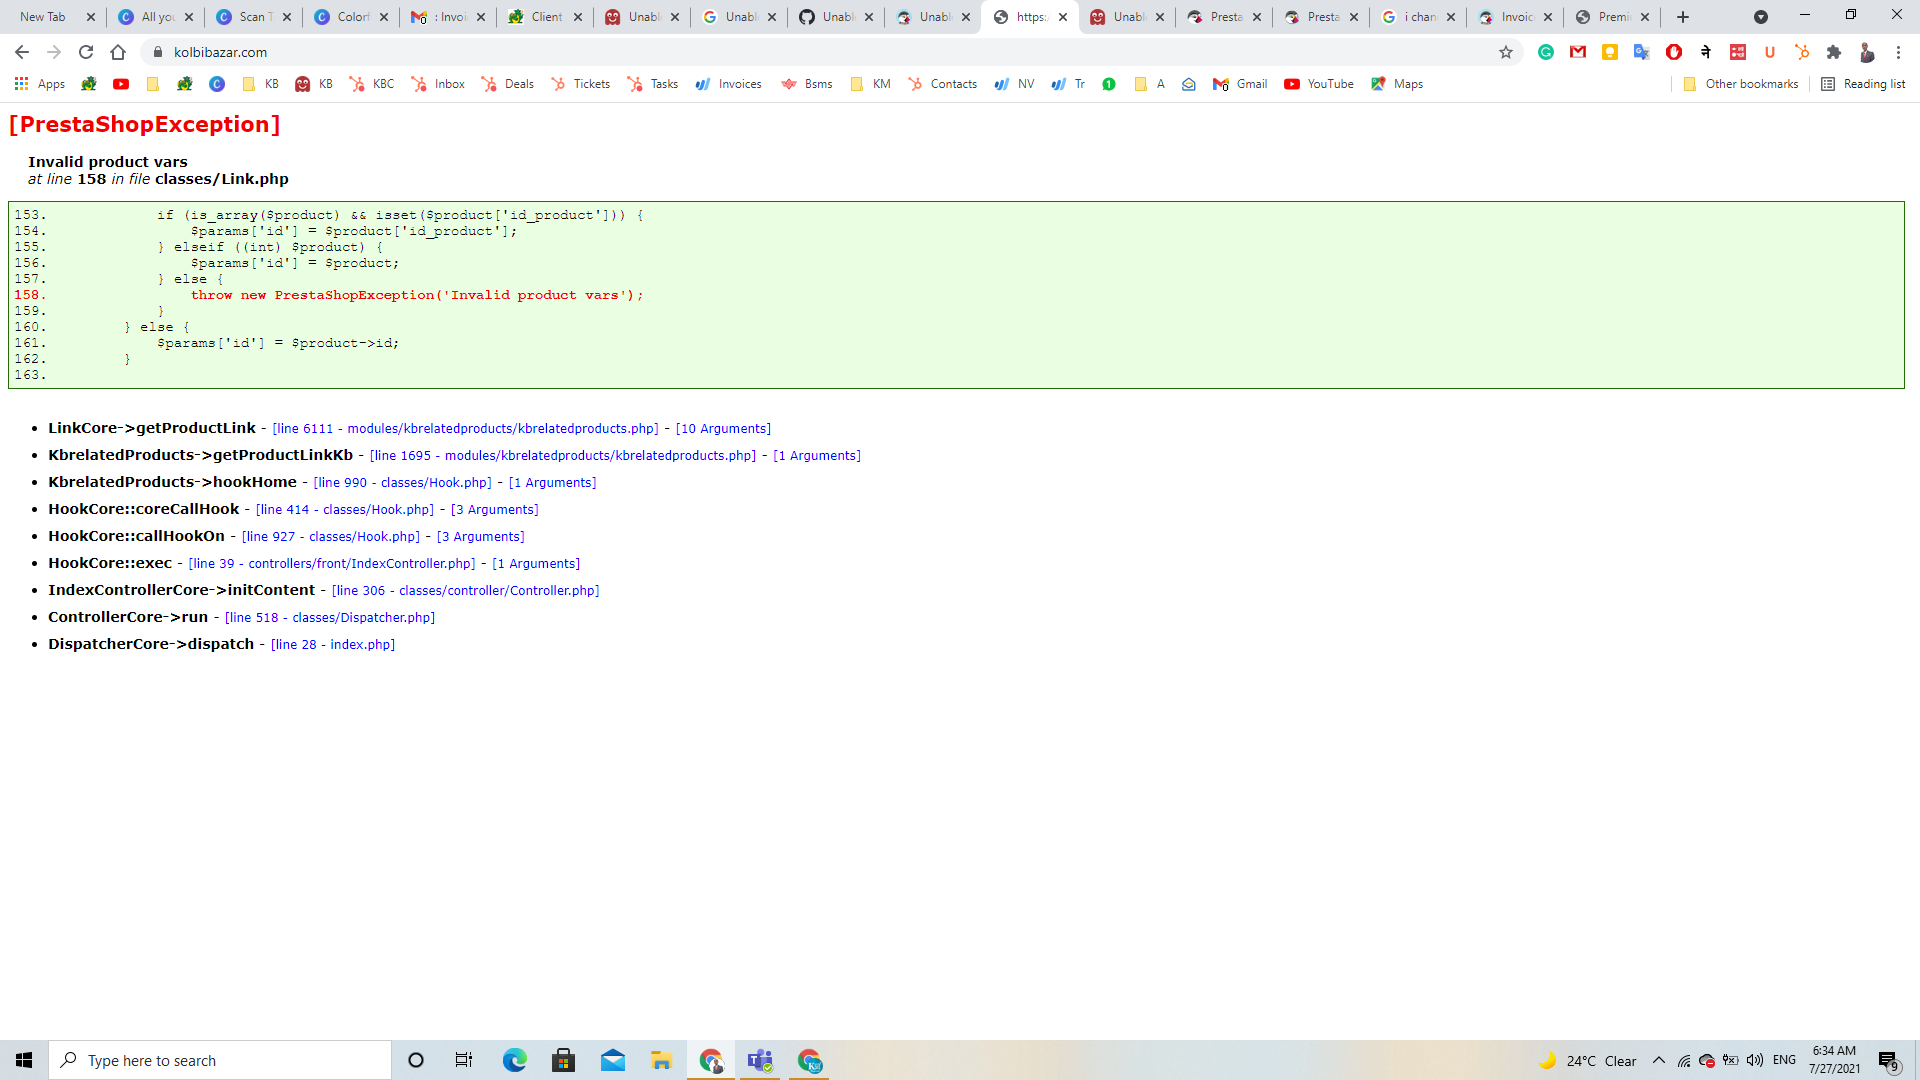Viewport: 1920px width, 1080px height.
Task: Open the Apps grid in the bookmarks bar
Action: click(x=40, y=84)
